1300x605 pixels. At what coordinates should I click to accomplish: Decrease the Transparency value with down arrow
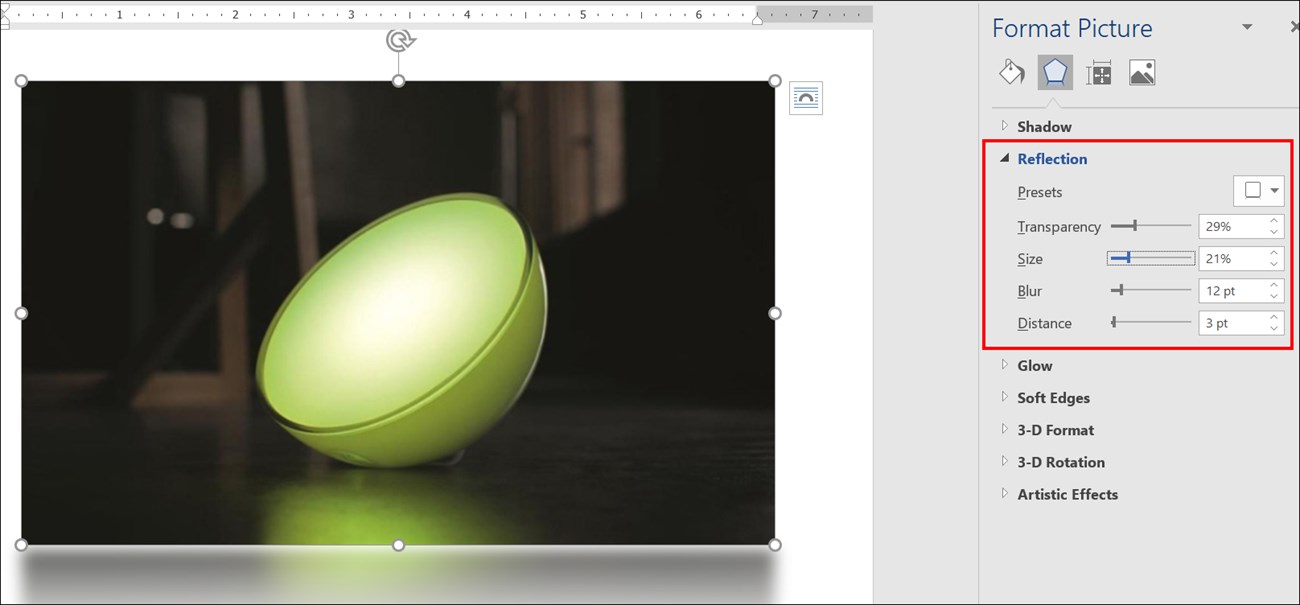click(x=1274, y=233)
